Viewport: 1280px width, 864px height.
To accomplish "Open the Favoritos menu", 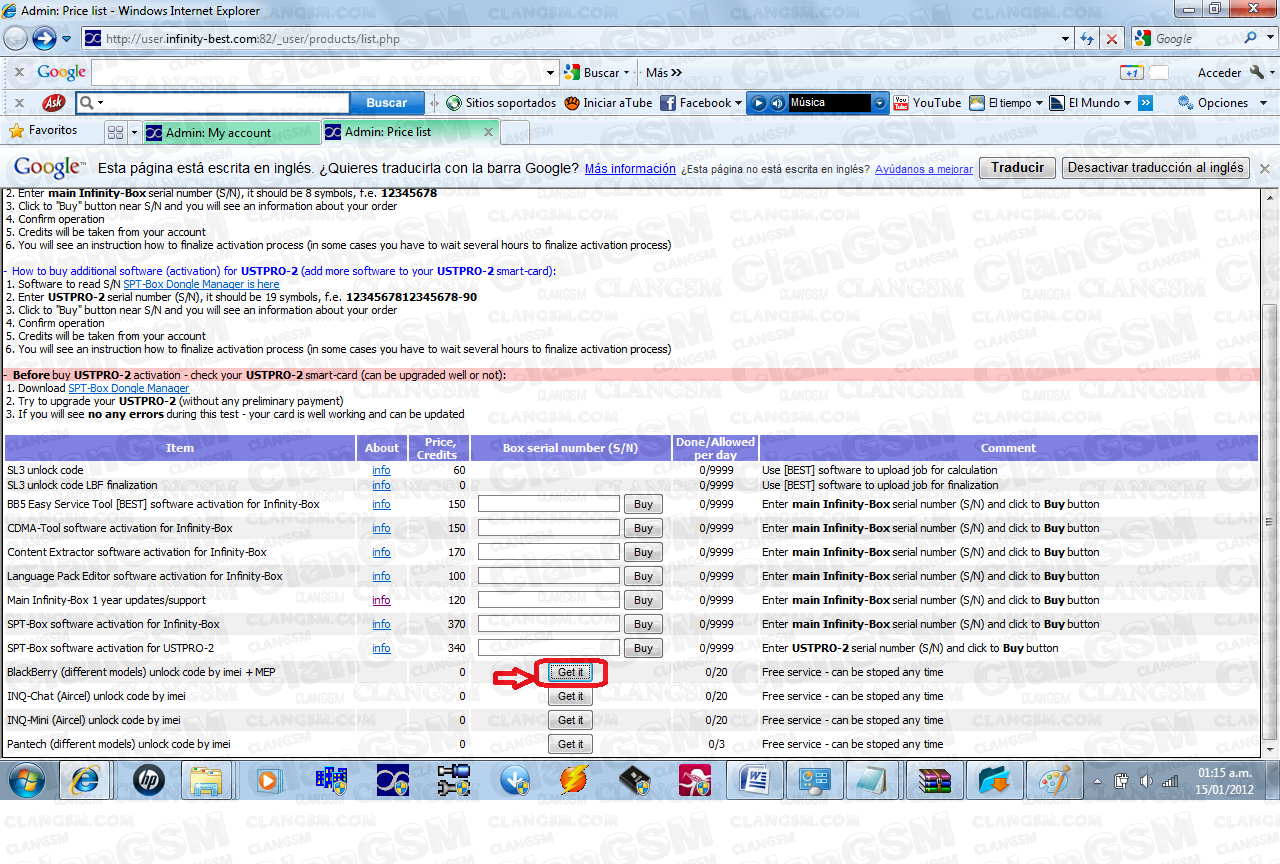I will click(48, 131).
